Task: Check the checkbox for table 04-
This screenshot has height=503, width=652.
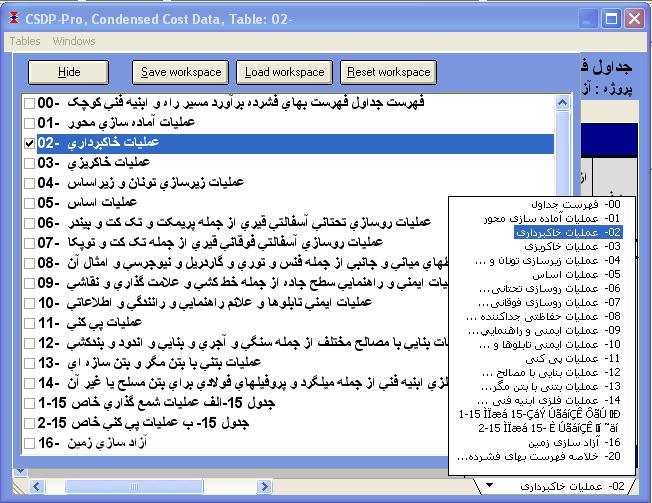Action: click(30, 183)
